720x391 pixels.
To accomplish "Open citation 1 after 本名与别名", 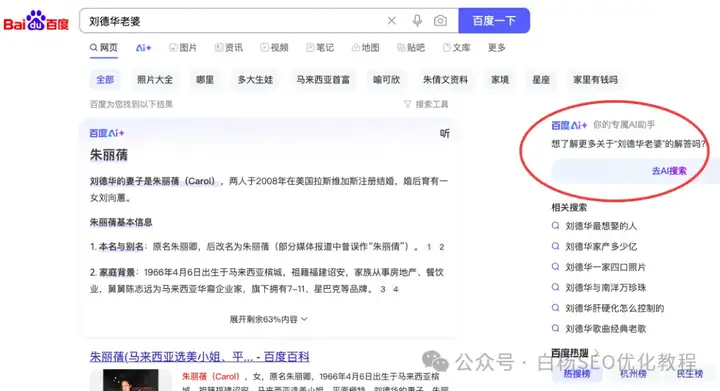I will pos(429,247).
